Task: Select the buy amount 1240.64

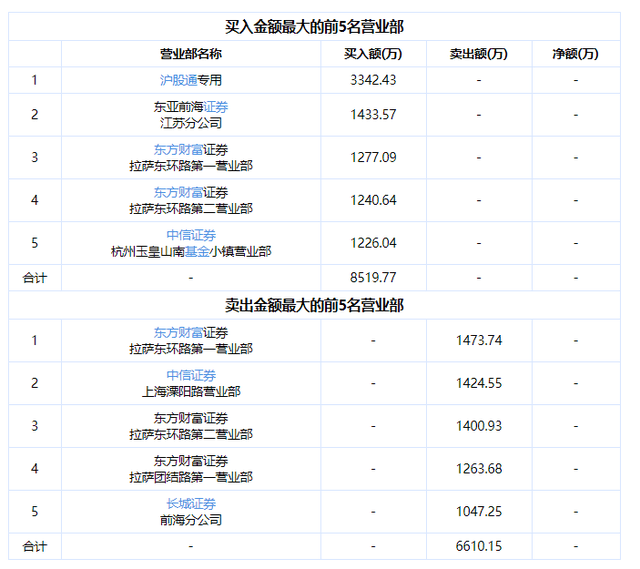Action: (x=373, y=200)
